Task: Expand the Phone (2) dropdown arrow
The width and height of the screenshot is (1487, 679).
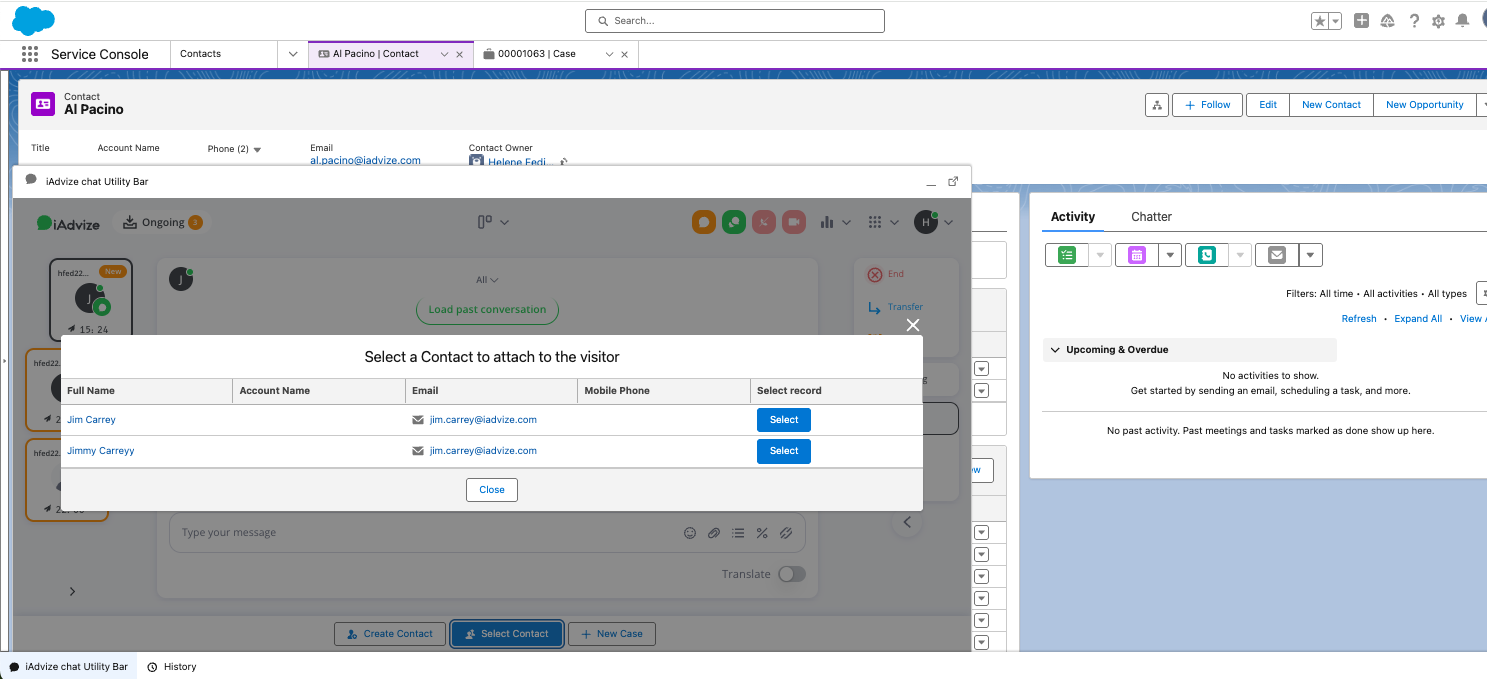Action: click(257, 149)
